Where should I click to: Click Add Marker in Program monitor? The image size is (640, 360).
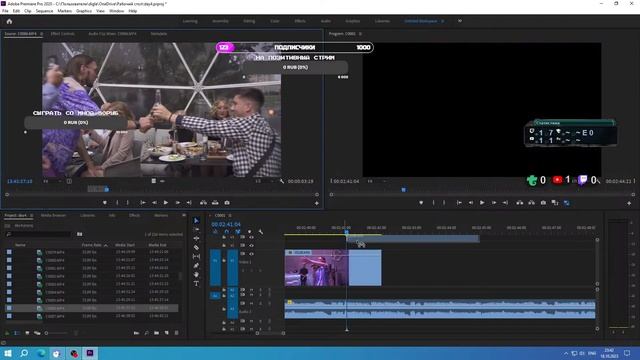421,202
